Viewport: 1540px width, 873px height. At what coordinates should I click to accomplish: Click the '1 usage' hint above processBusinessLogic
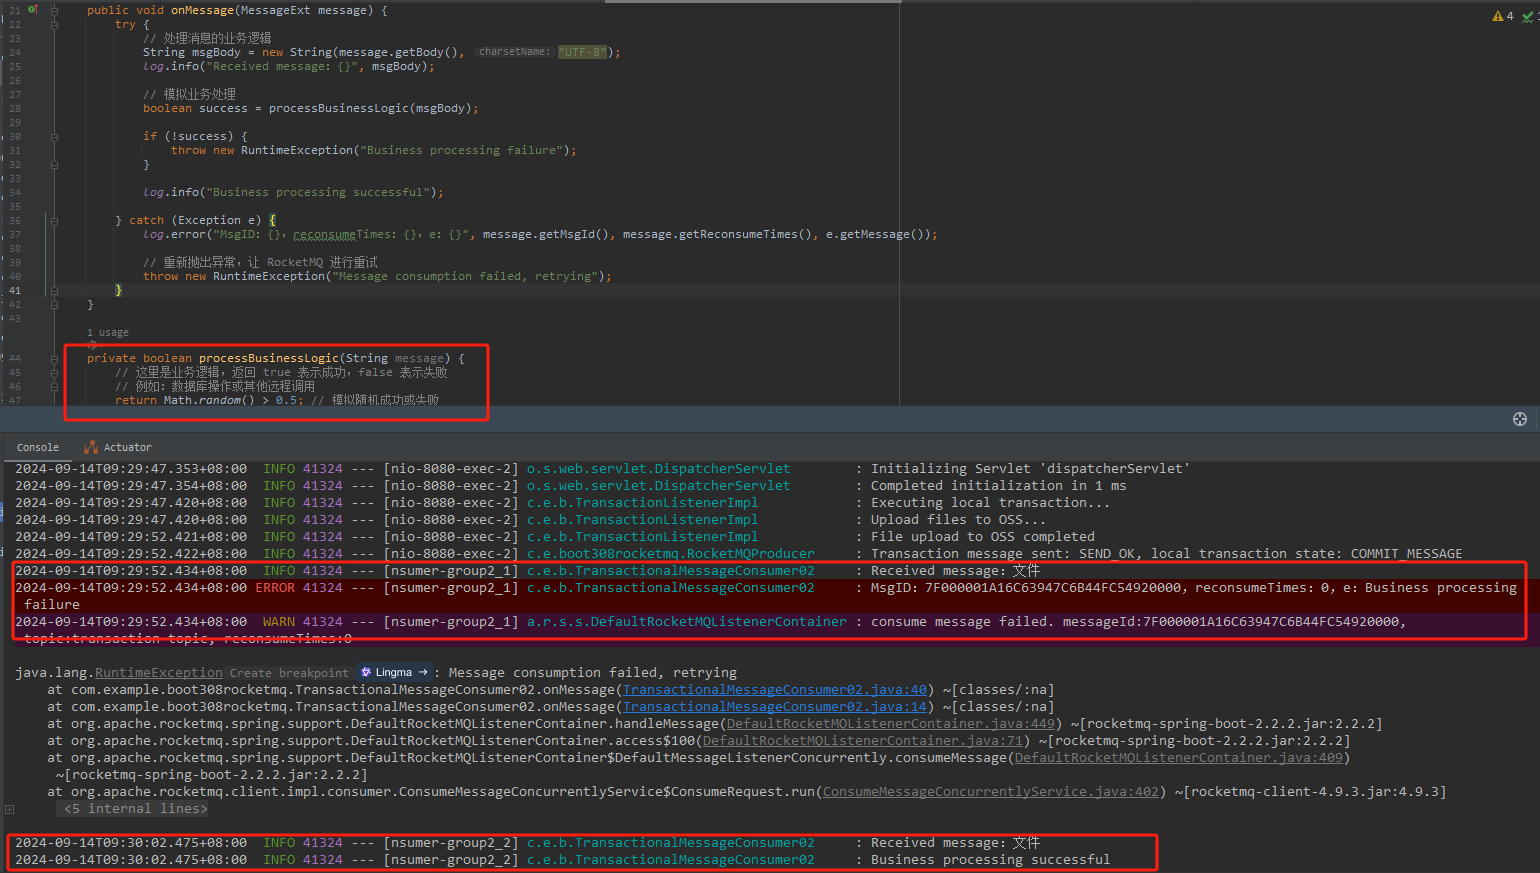coord(108,332)
